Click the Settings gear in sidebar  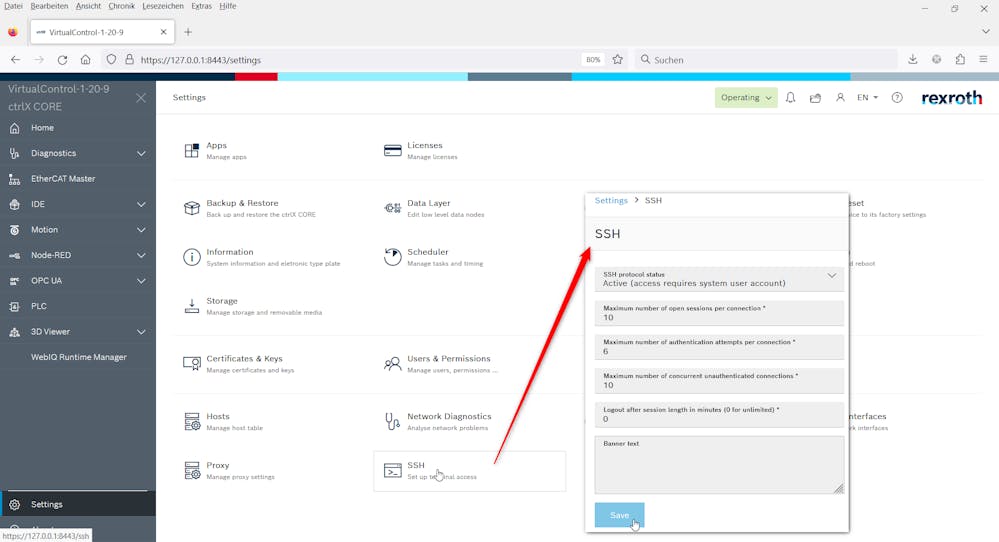pos(15,504)
